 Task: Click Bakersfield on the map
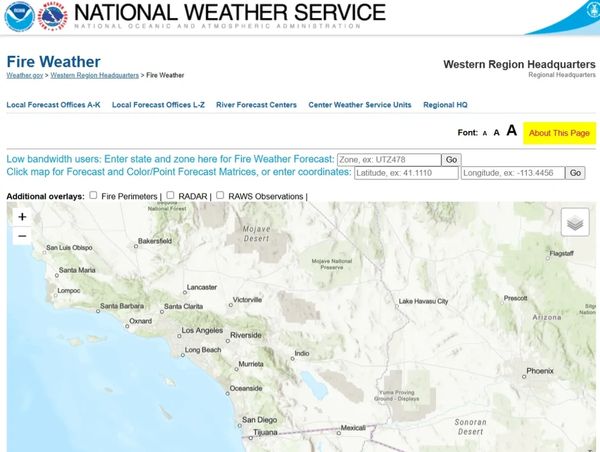pyautogui.click(x=155, y=241)
